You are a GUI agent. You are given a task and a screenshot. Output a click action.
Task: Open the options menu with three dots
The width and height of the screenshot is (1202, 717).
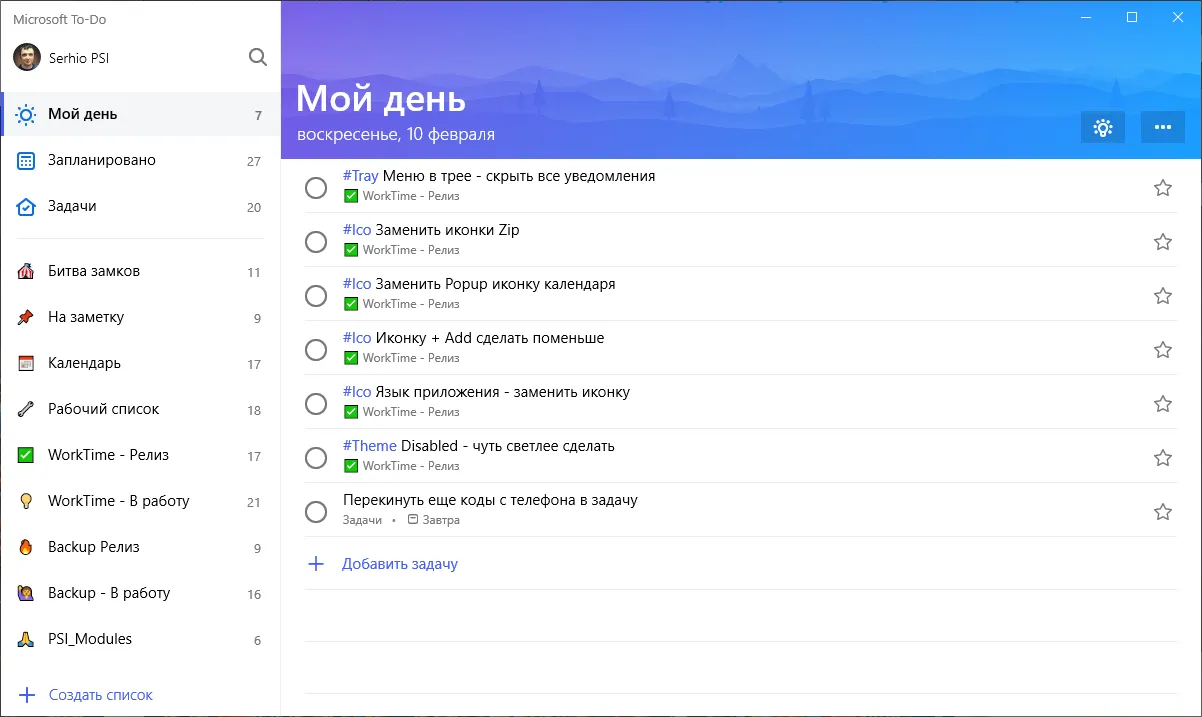click(x=1163, y=127)
